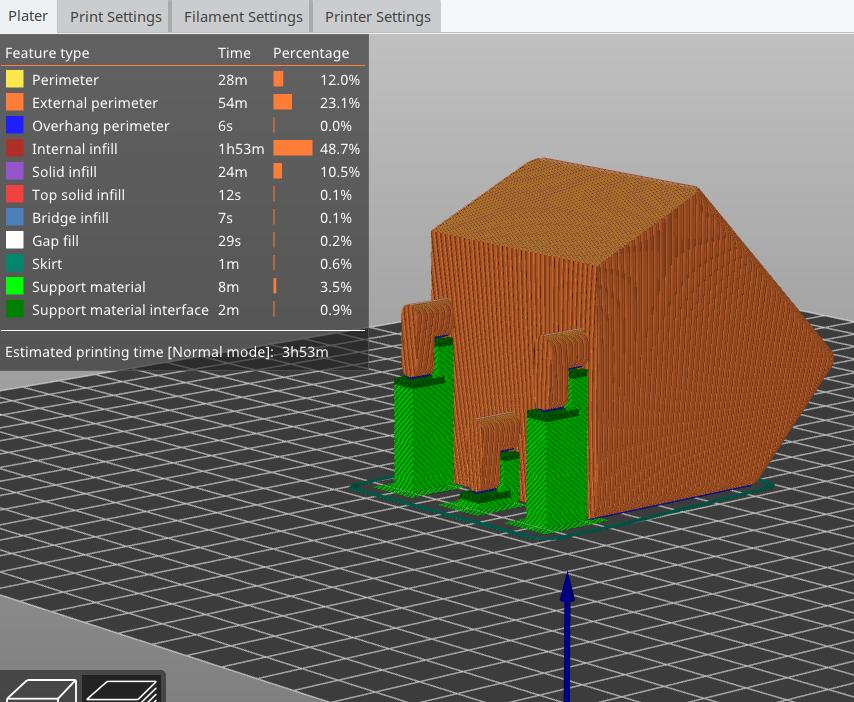Image resolution: width=854 pixels, height=702 pixels.
Task: Click the 'Overhang perimeter' feature label
Action: (101, 126)
